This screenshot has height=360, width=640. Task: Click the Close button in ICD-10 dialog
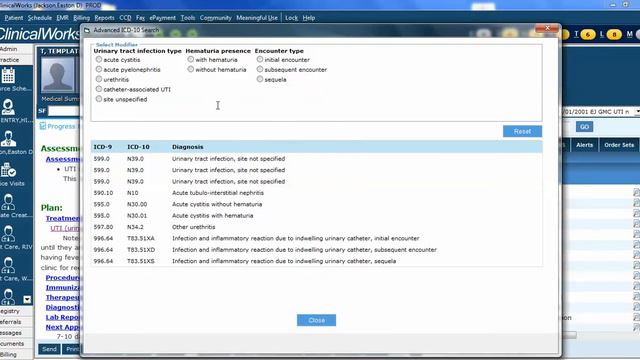[x=316, y=320]
